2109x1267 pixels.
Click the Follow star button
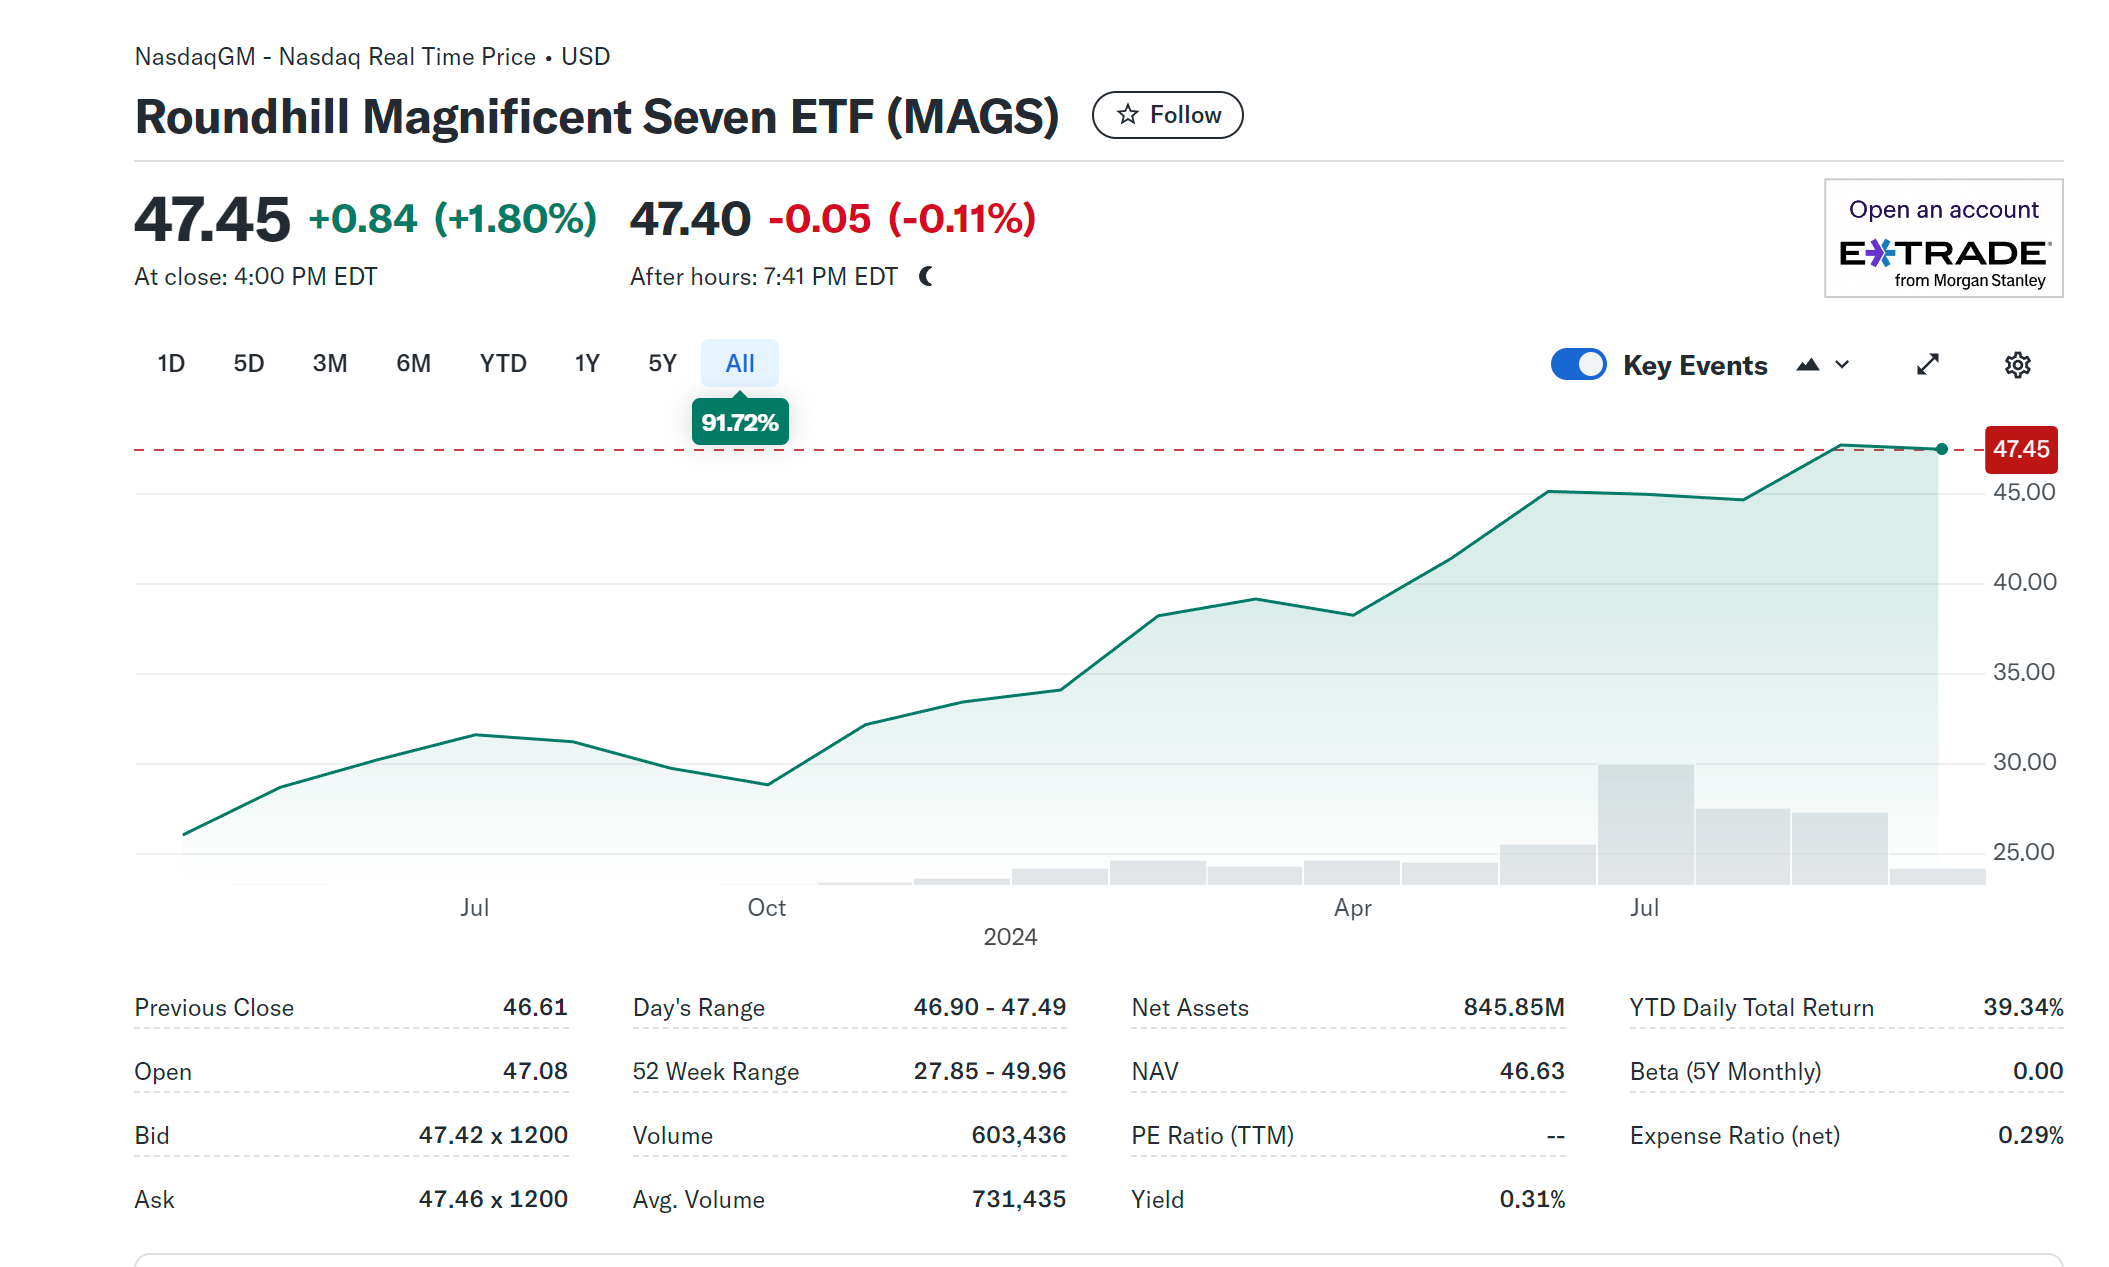point(1167,115)
